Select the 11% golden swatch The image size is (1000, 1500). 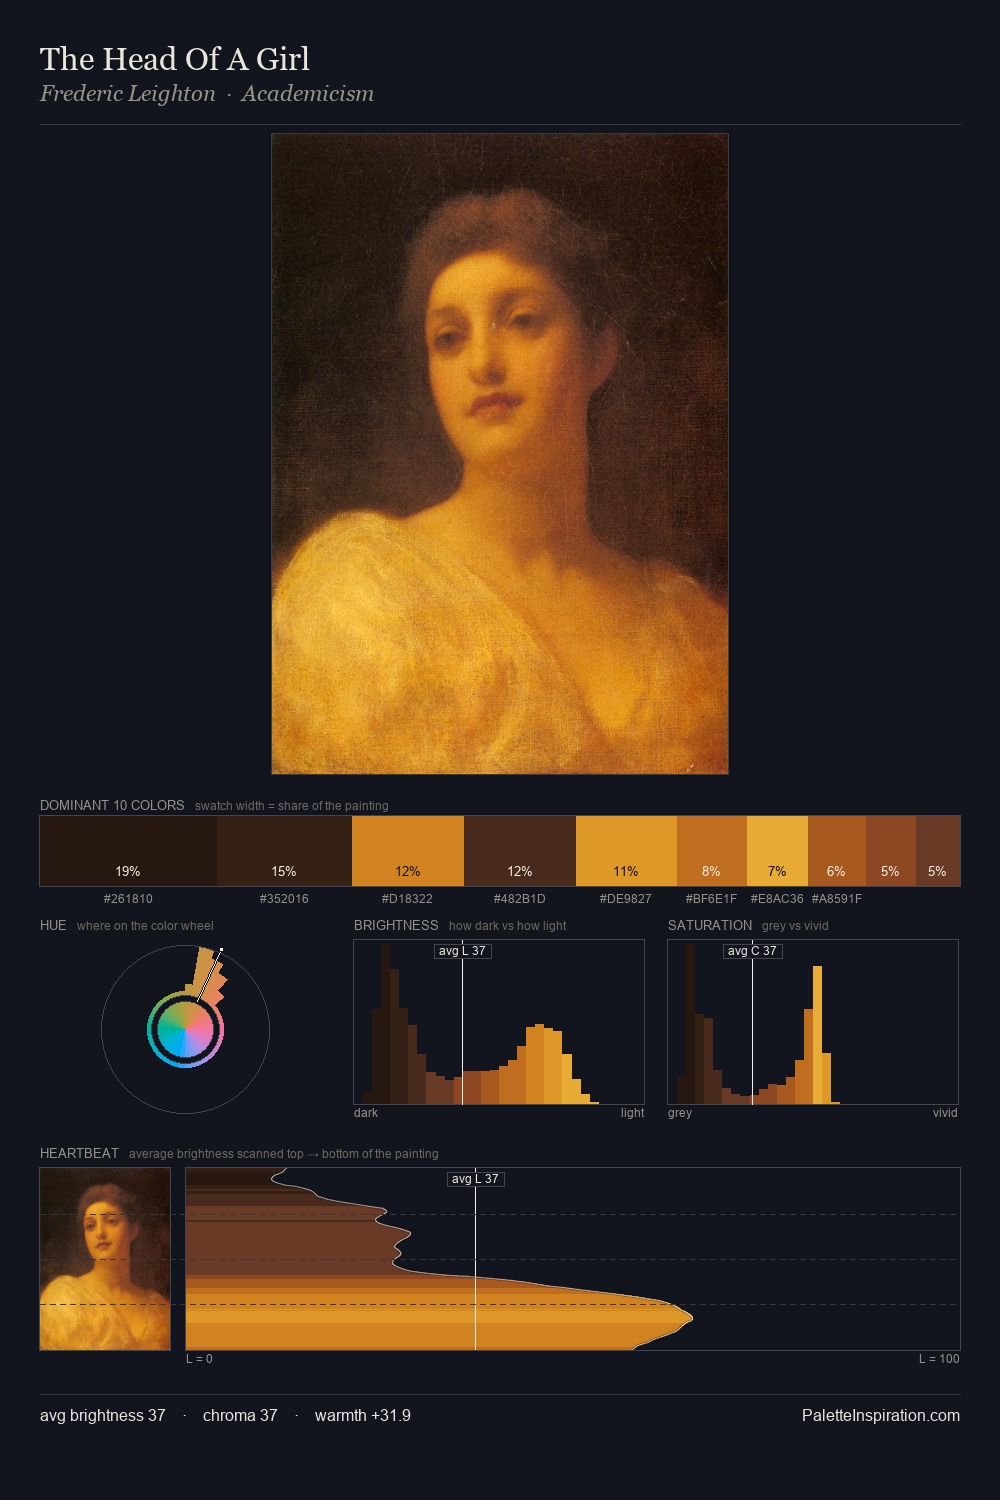click(626, 851)
